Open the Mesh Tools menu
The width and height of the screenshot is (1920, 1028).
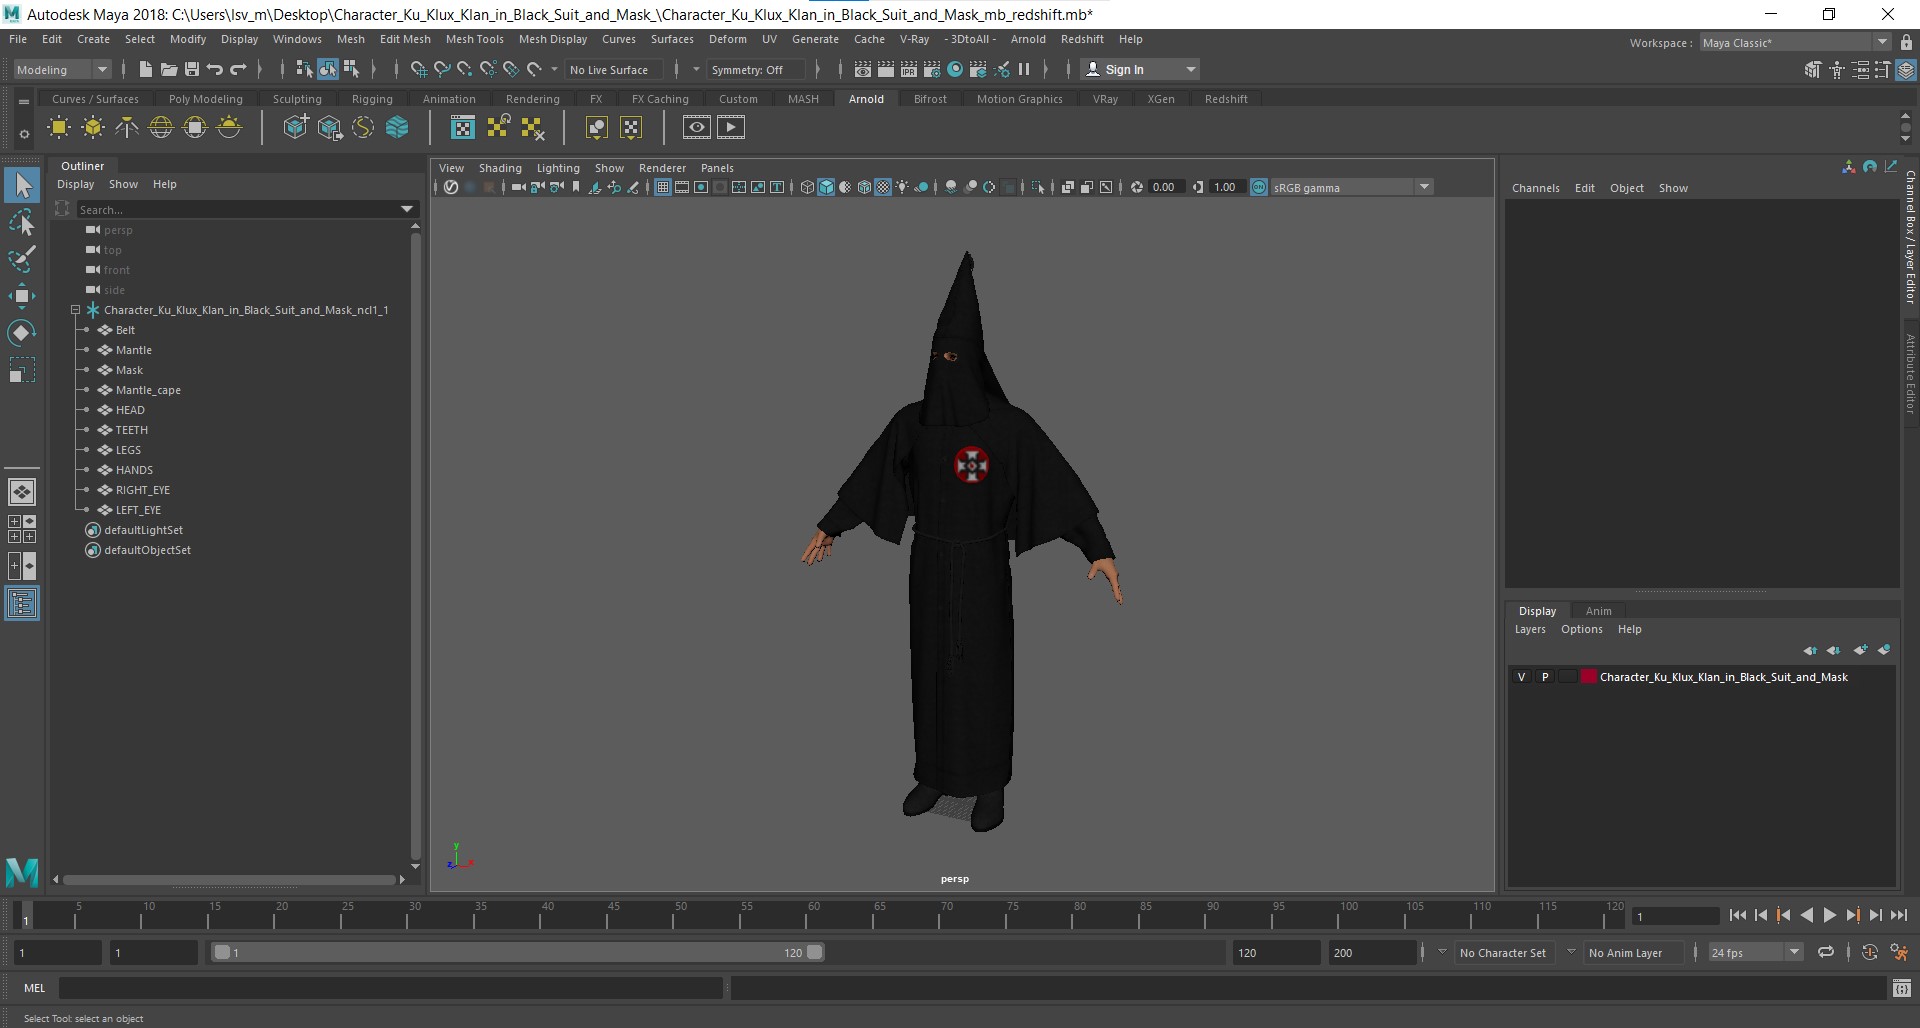point(474,39)
